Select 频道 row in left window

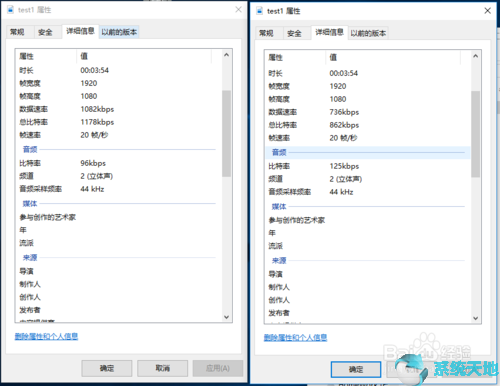point(118,176)
